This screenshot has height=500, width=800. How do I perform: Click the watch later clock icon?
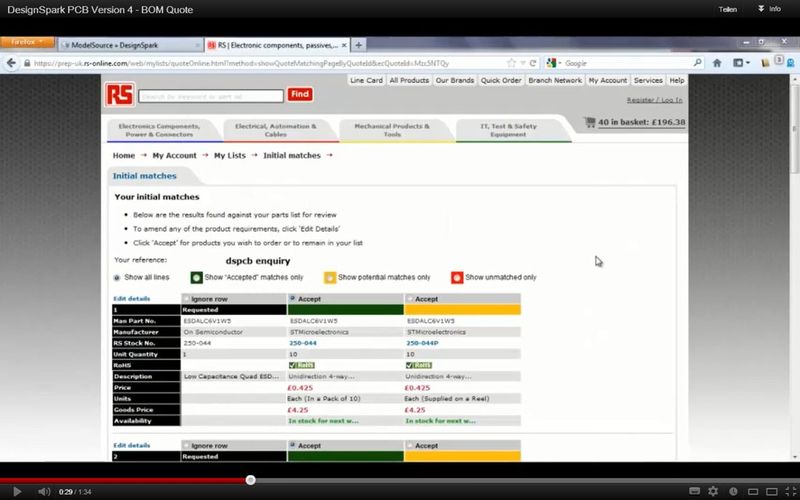pos(733,491)
